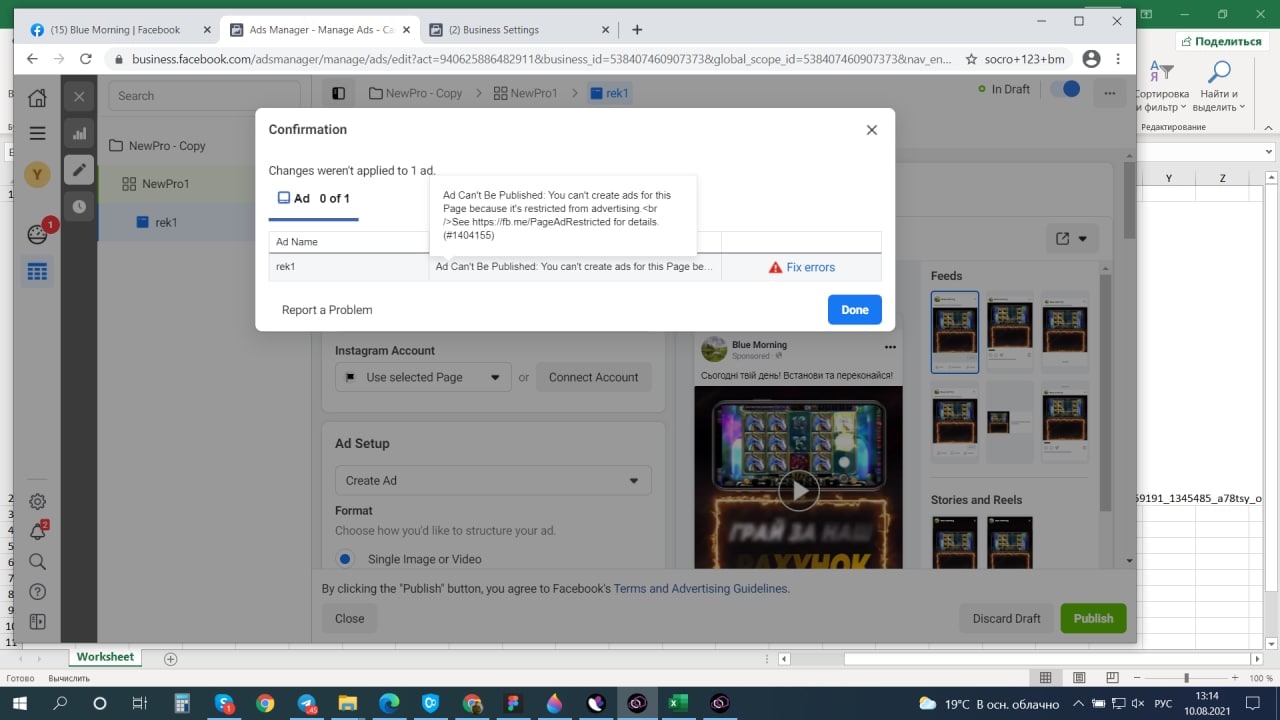Image resolution: width=1280 pixels, height=720 pixels.
Task: Click the bottom sidebar panel icon
Action: (37, 622)
